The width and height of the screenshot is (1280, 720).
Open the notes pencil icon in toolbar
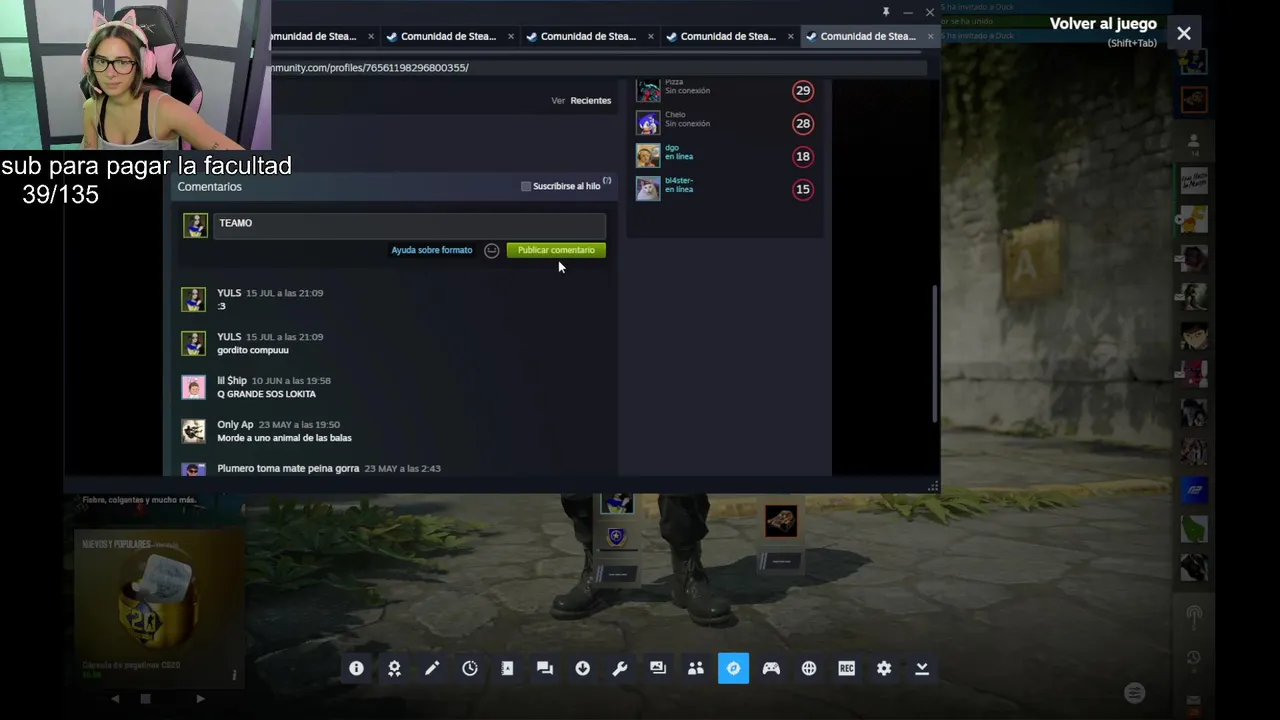pyautogui.click(x=432, y=668)
